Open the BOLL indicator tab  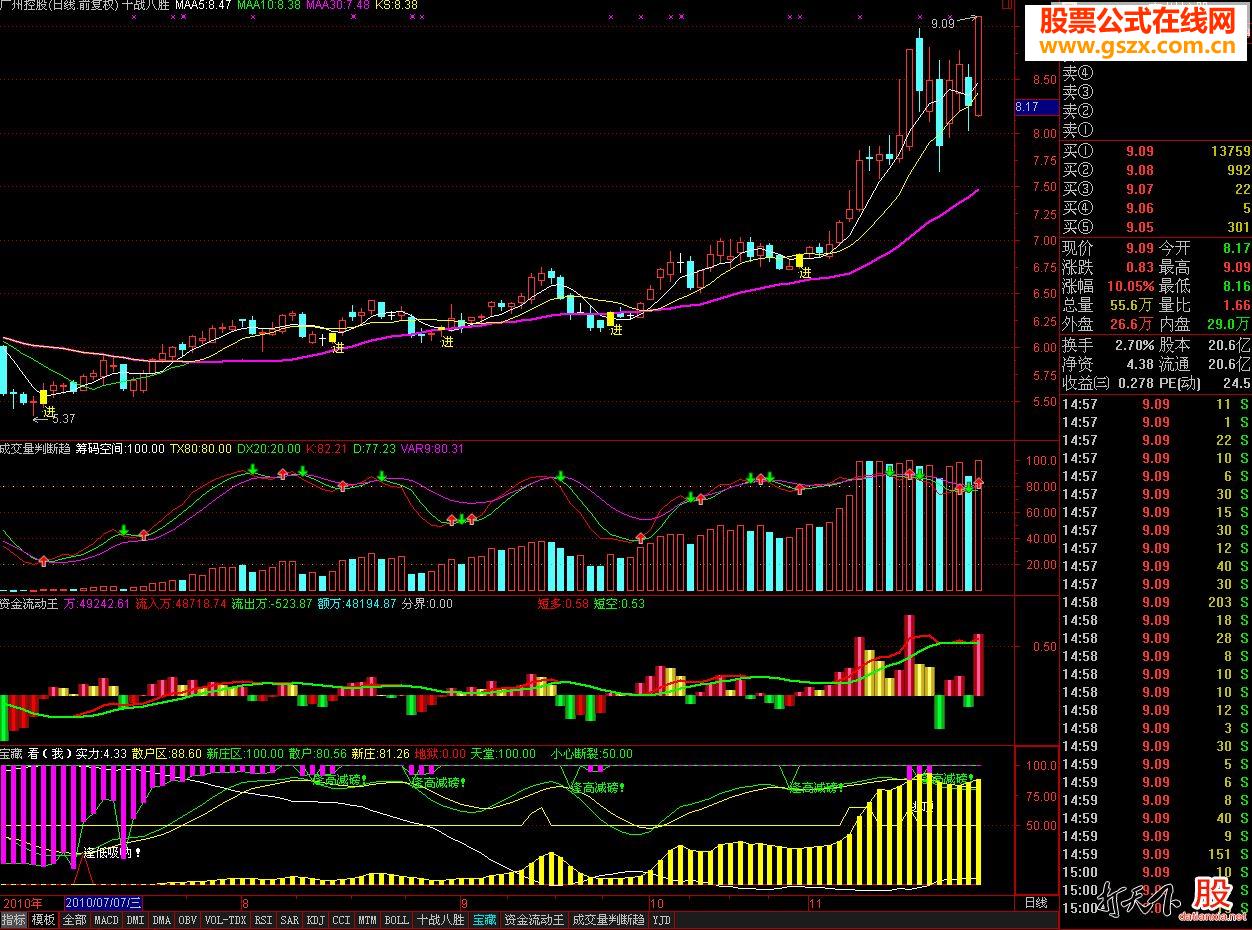[396, 920]
